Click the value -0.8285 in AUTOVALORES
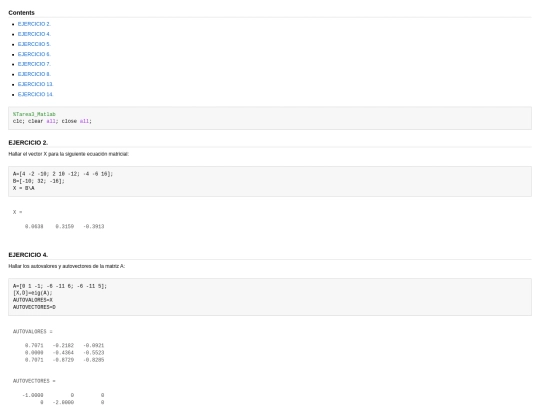 [x=94, y=360]
